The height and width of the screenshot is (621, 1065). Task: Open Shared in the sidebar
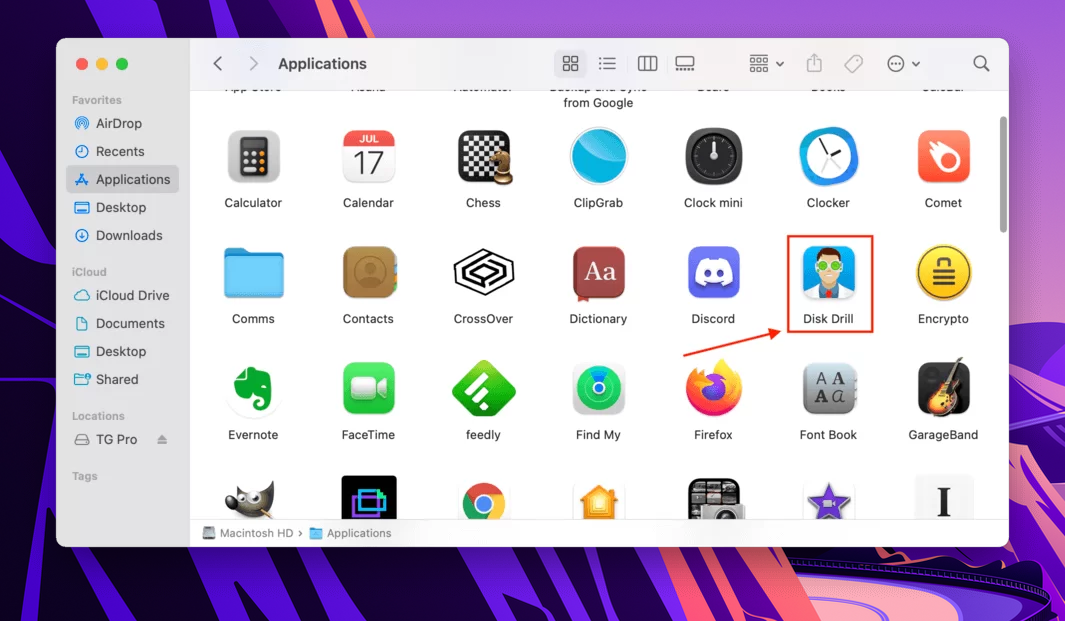122,380
